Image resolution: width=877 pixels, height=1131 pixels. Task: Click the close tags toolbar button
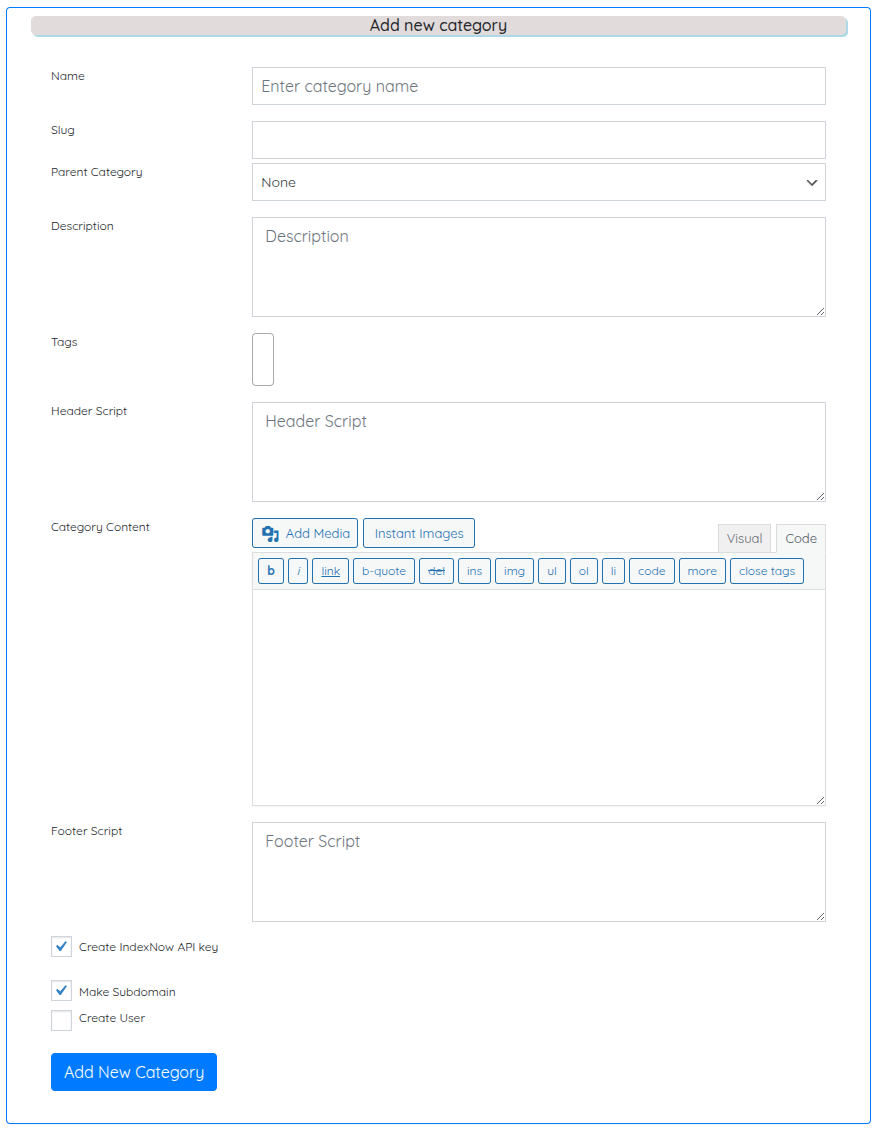click(767, 571)
